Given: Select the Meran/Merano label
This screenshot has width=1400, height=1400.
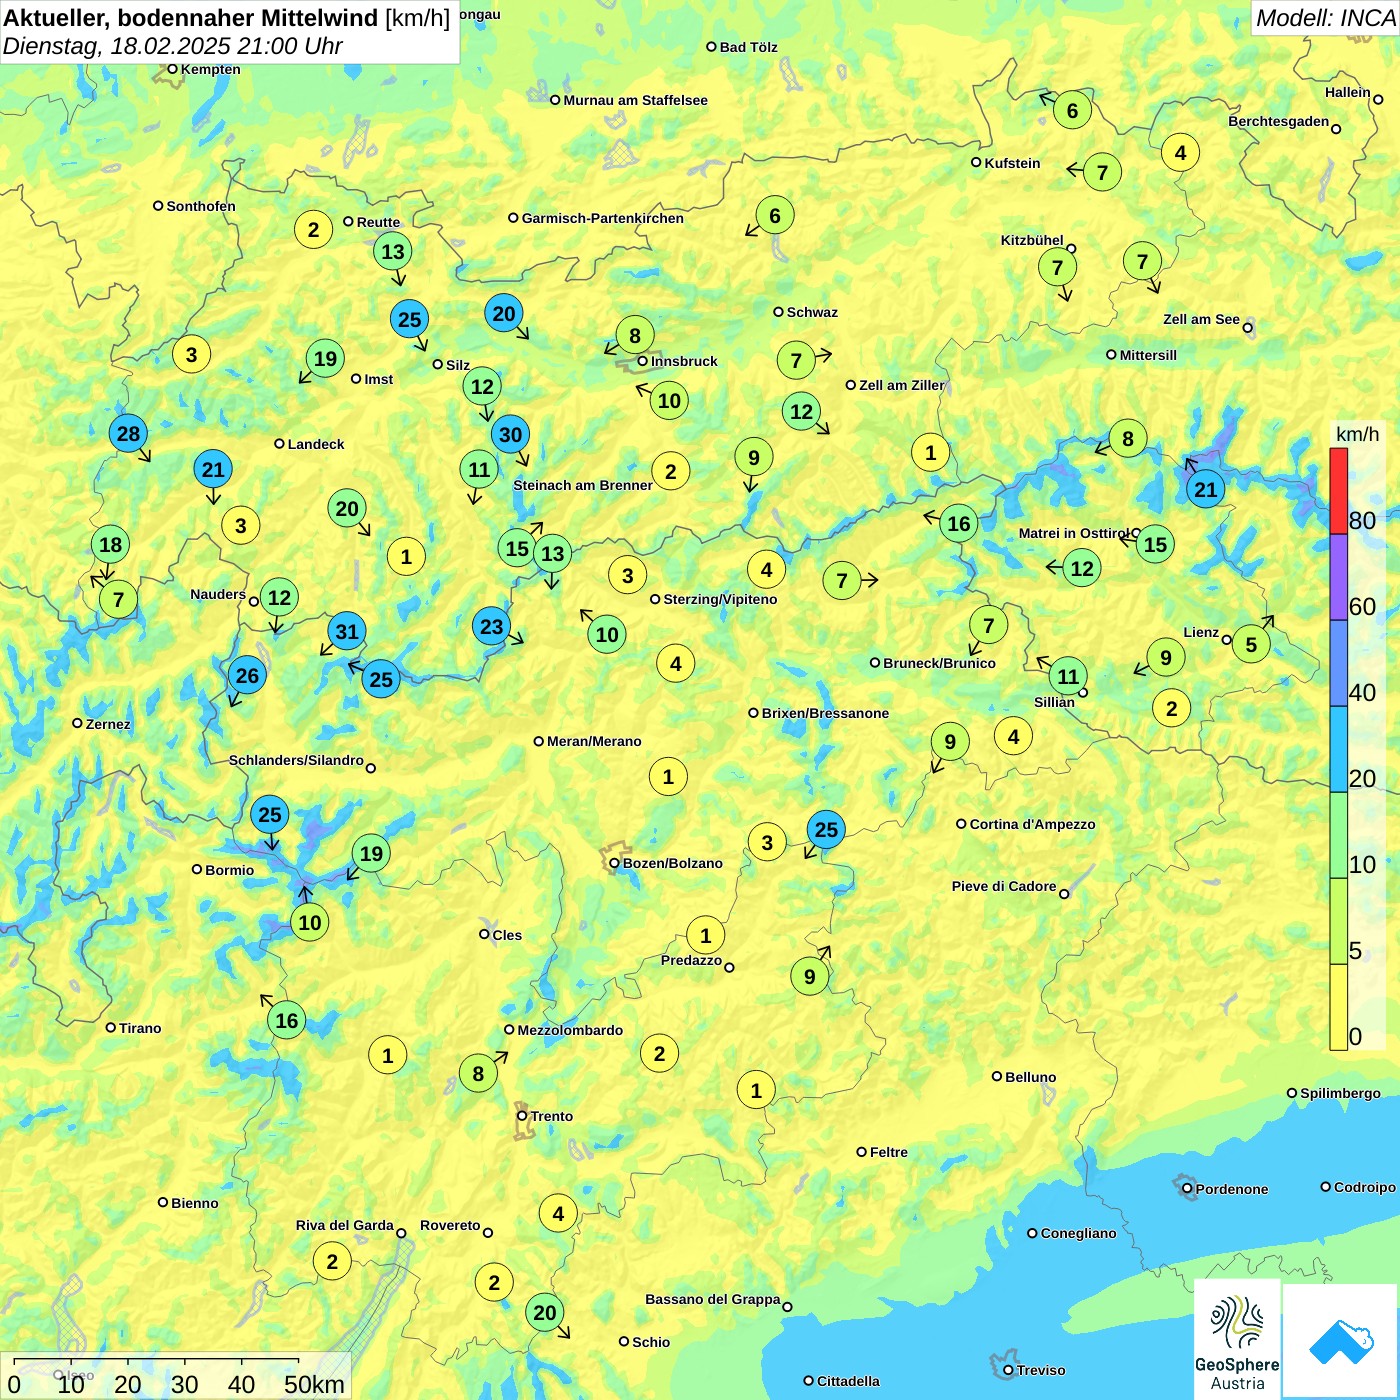Looking at the screenshot, I should 594,741.
